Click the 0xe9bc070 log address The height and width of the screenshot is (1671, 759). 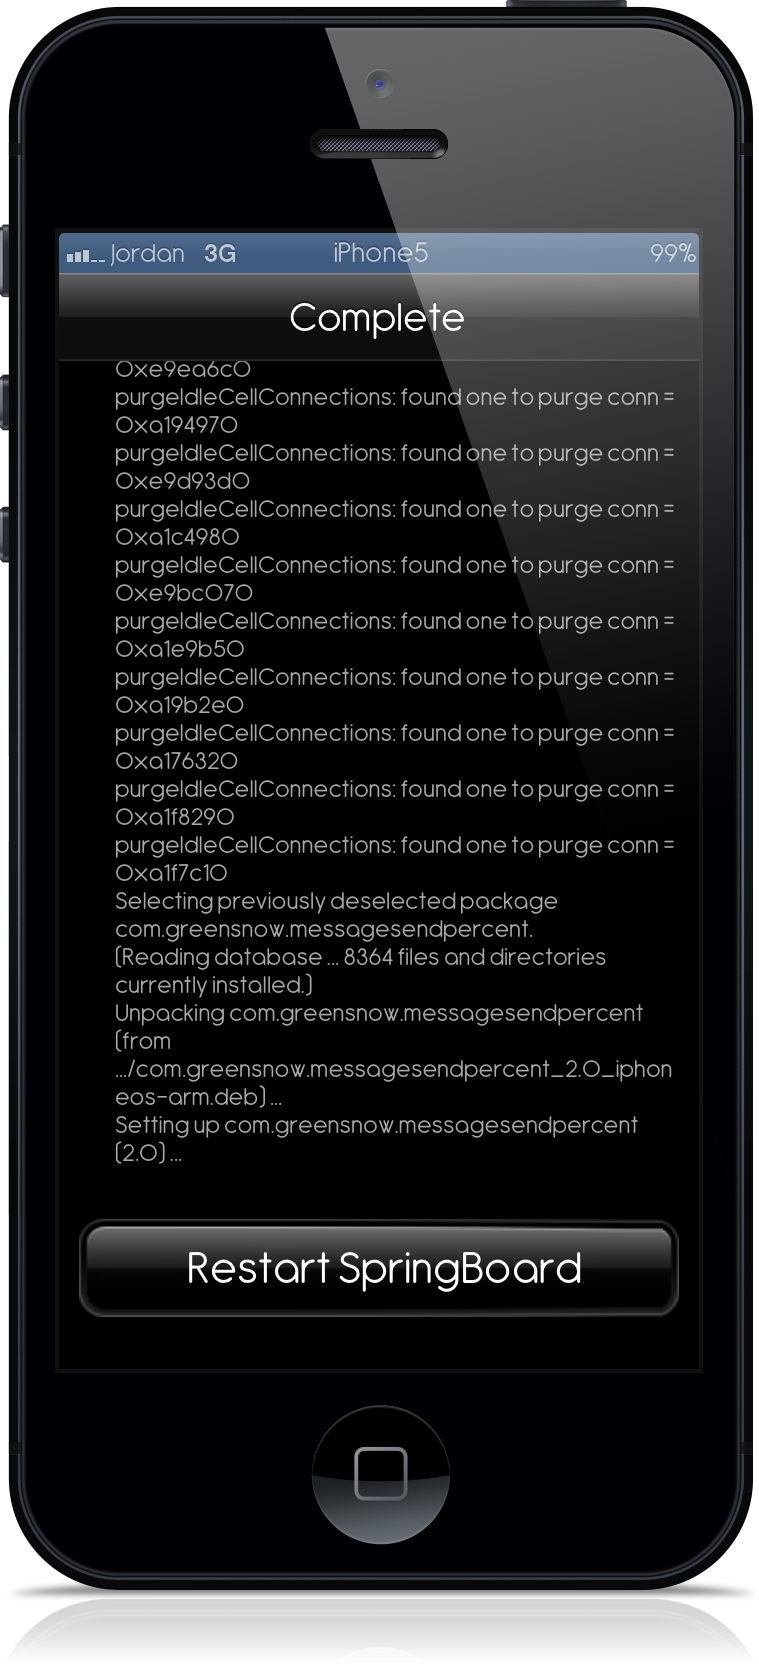[x=184, y=593]
